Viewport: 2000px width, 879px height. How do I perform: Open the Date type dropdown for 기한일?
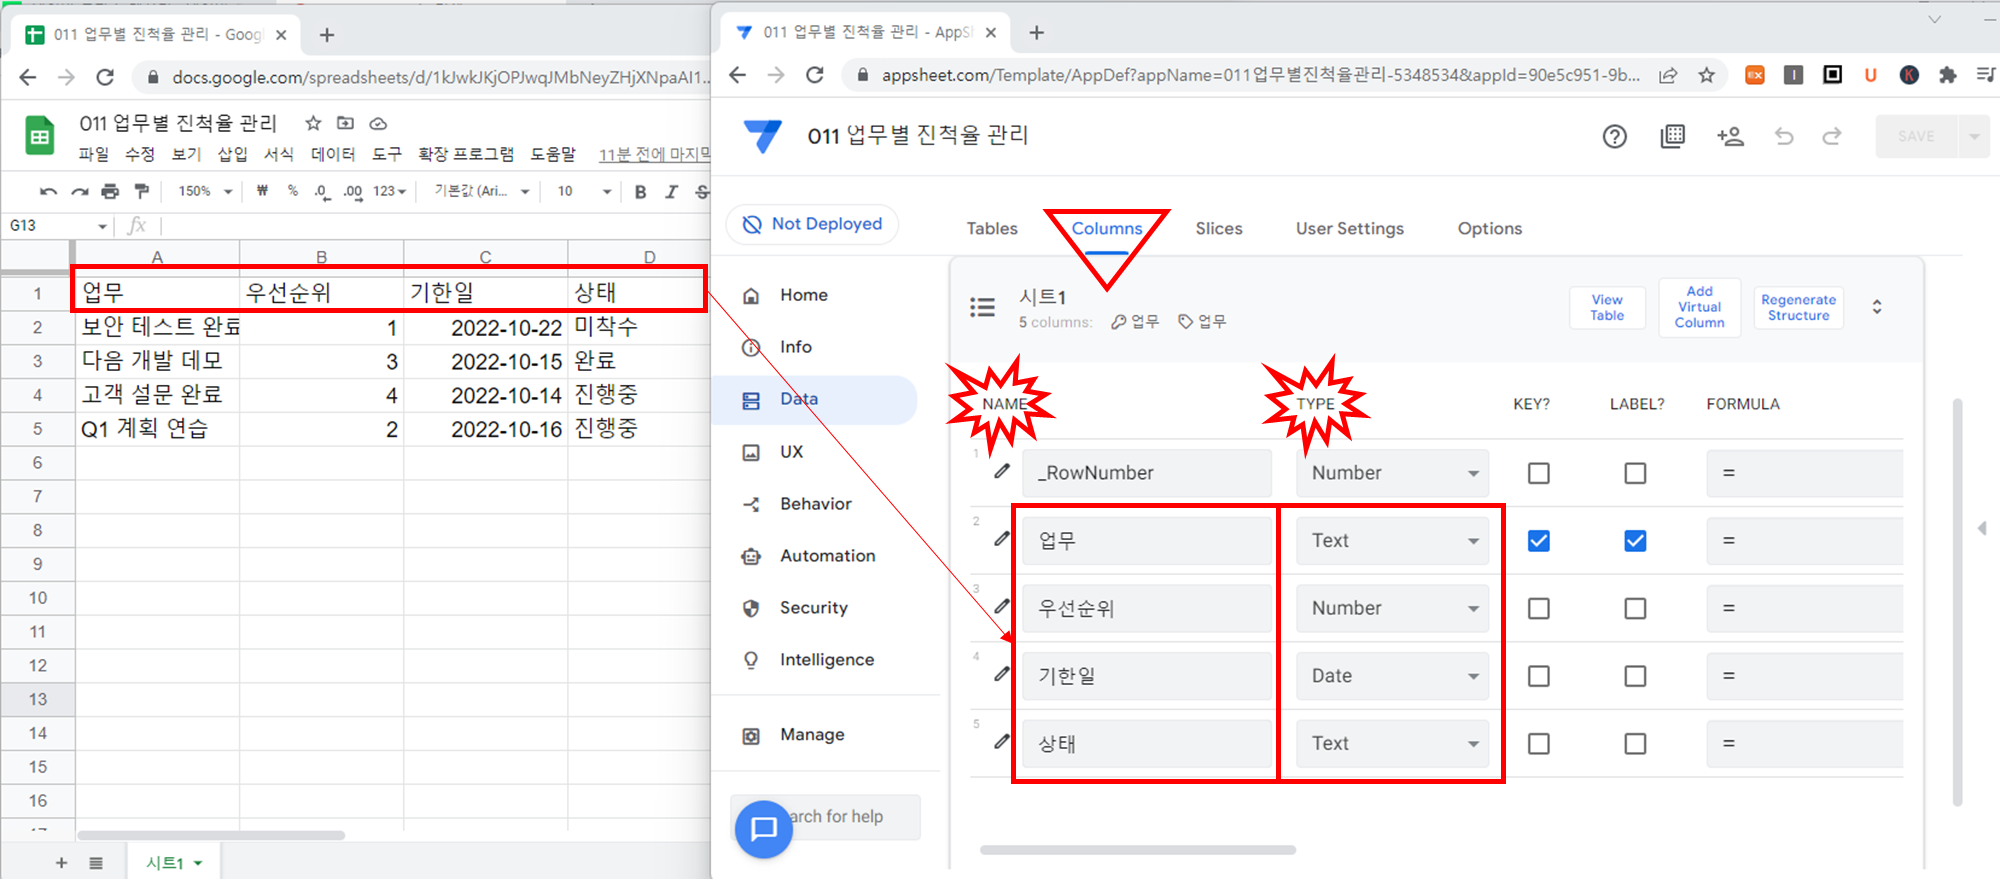coord(1392,676)
